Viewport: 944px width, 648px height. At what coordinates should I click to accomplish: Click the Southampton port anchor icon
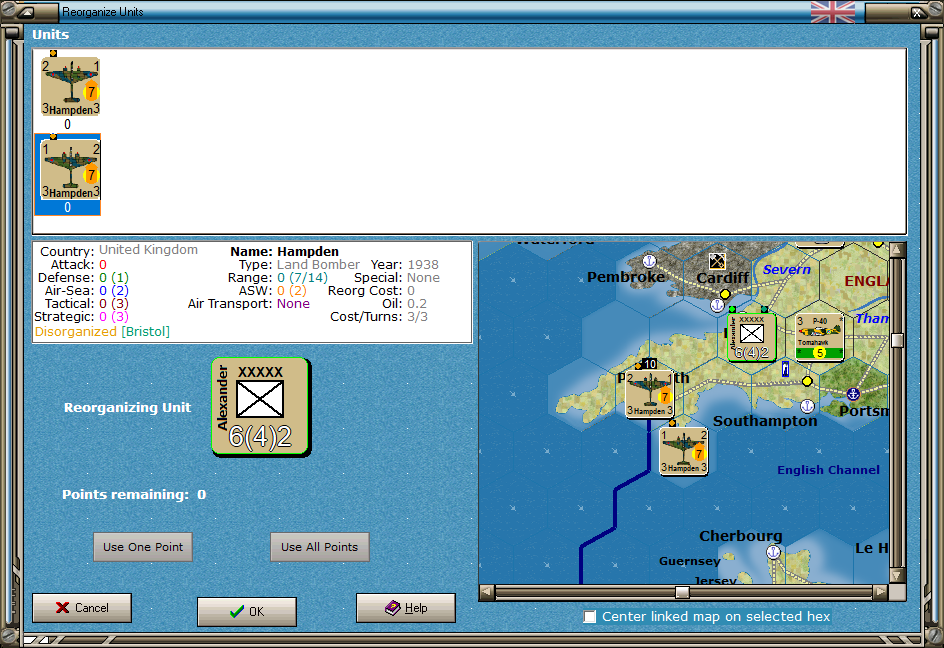click(x=807, y=405)
